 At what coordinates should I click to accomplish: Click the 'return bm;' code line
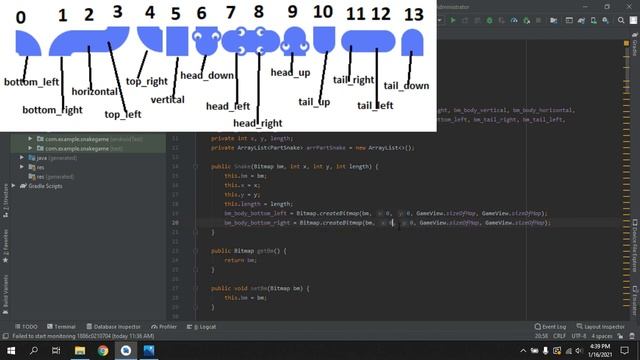pos(240,260)
